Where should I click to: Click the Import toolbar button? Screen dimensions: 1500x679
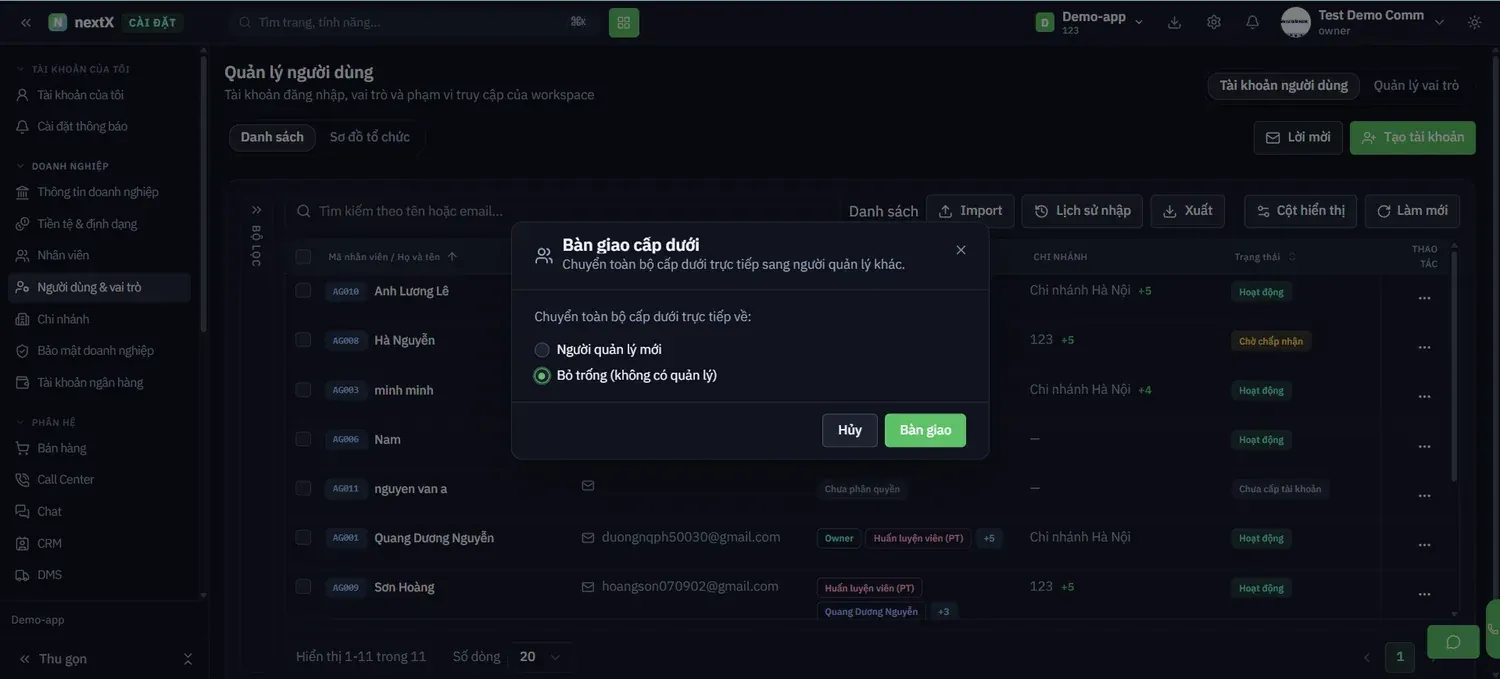click(x=970, y=211)
